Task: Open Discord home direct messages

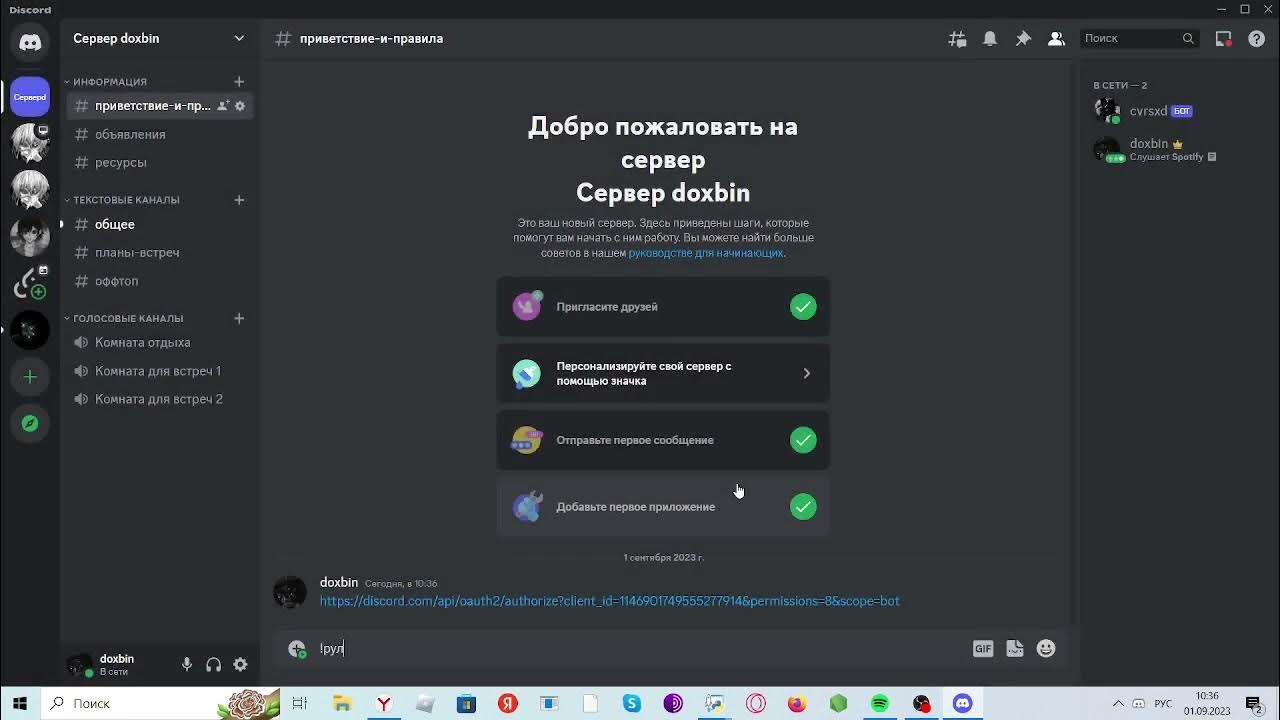Action: point(30,43)
